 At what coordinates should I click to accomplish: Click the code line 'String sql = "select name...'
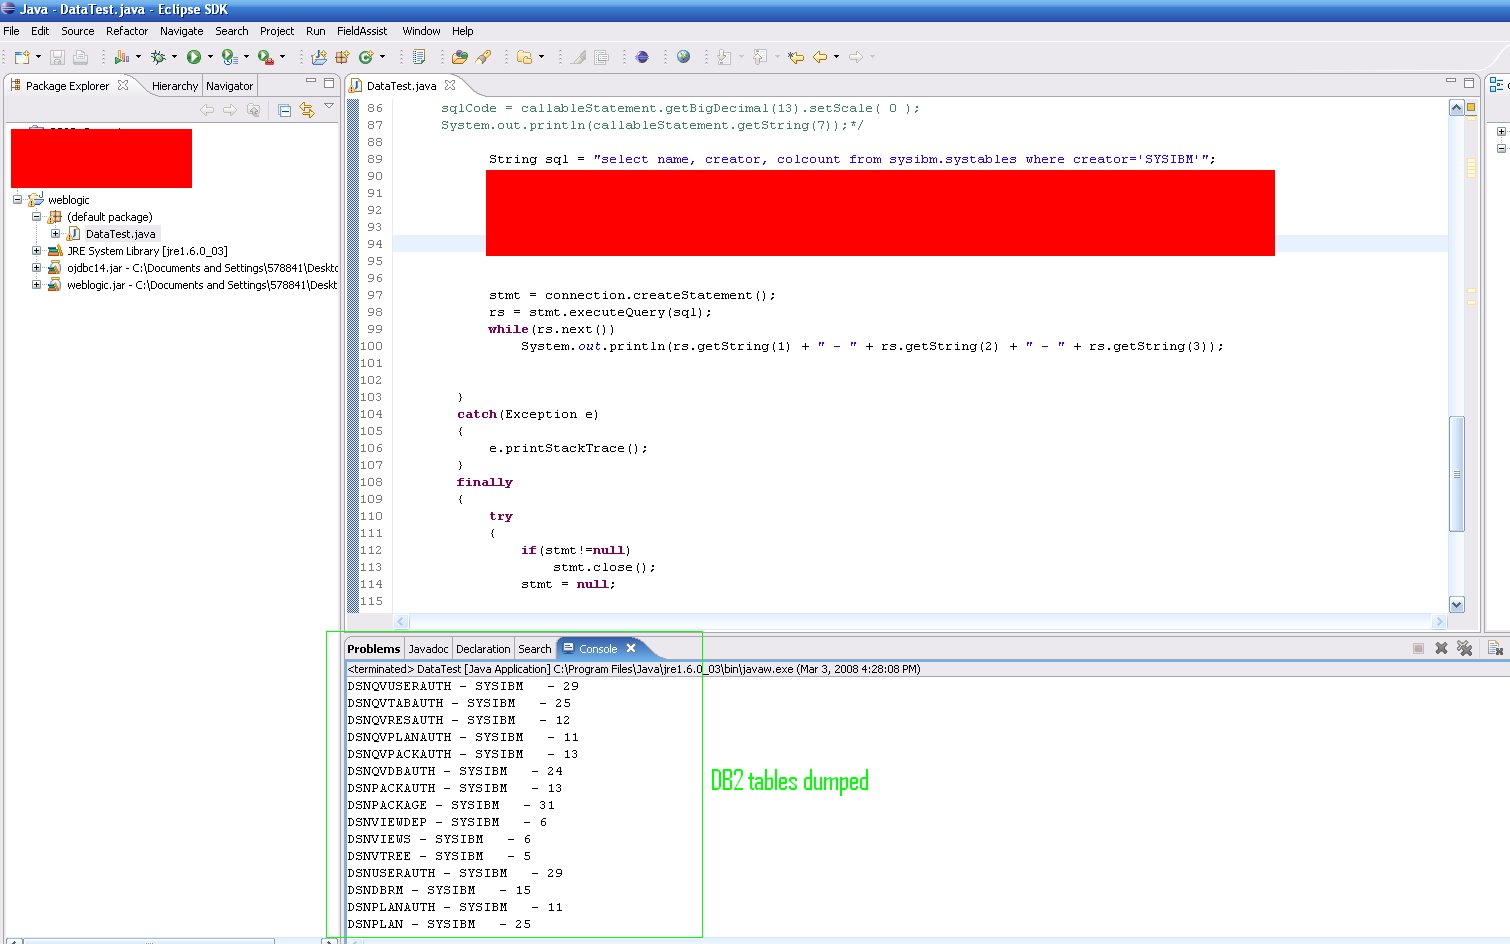(852, 159)
